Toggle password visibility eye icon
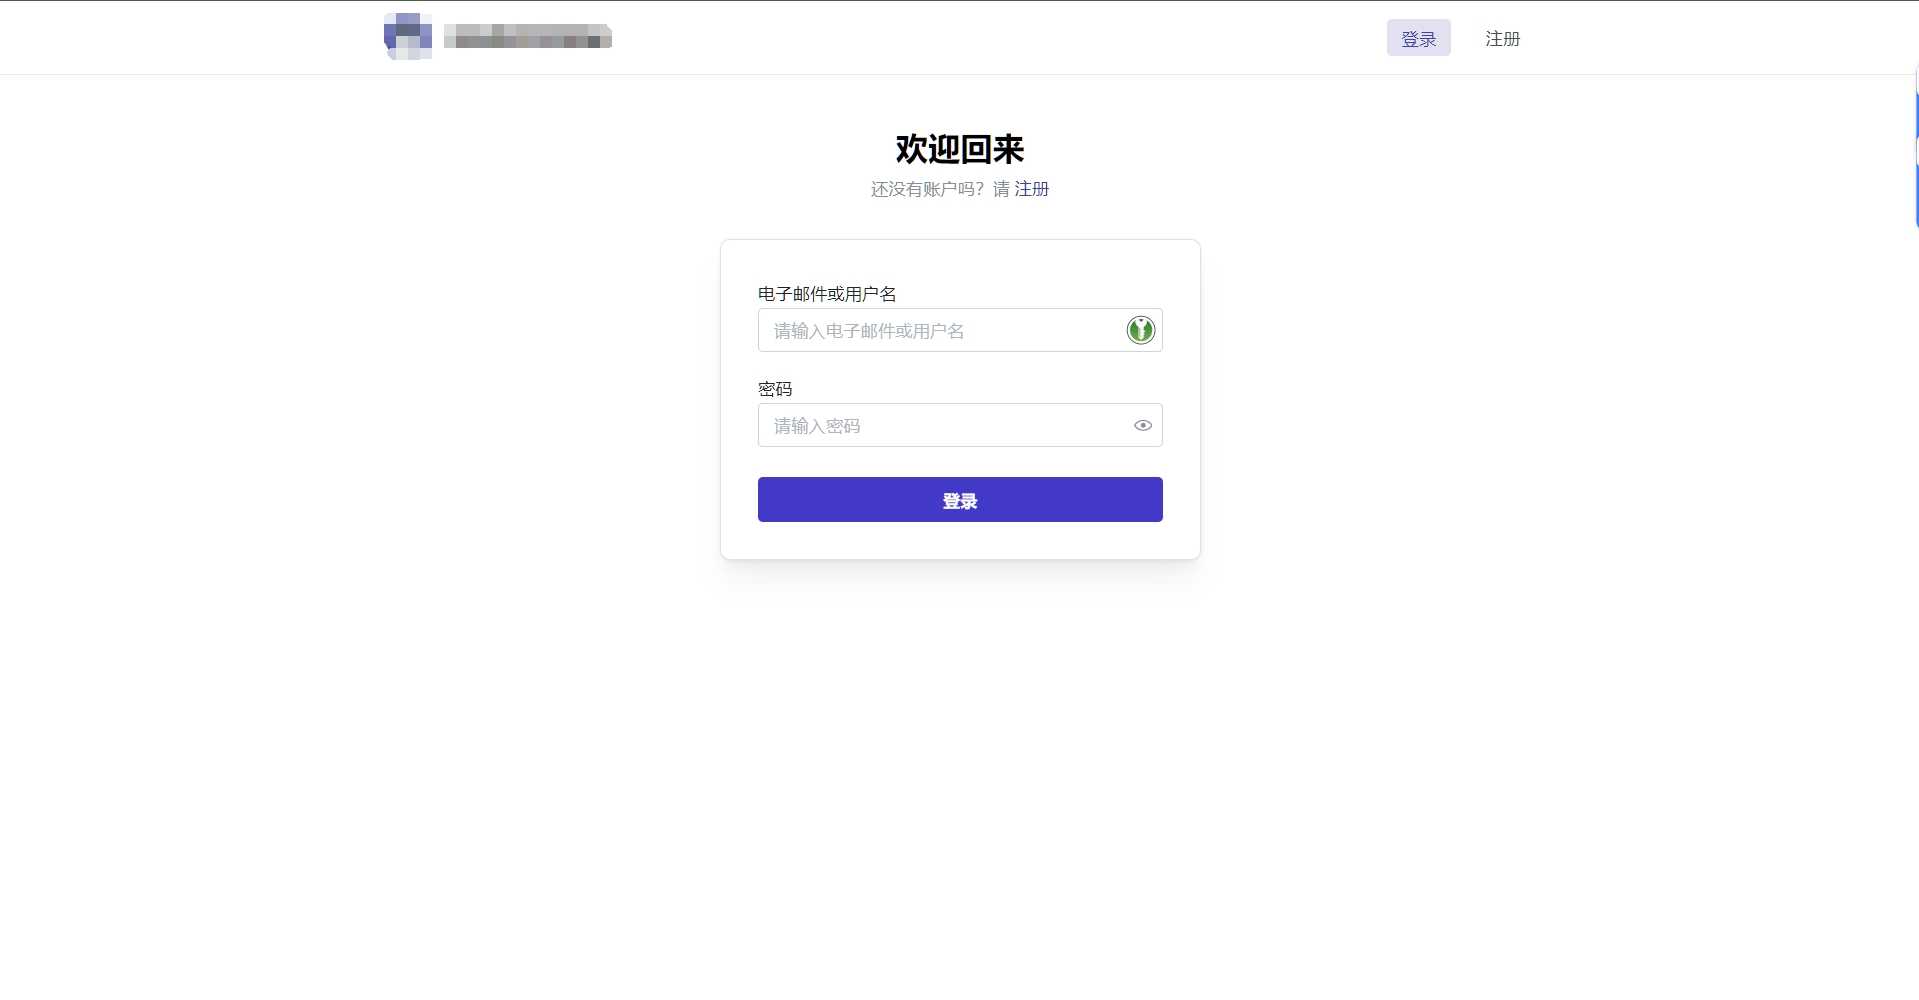The height and width of the screenshot is (1000, 1919). (x=1143, y=426)
